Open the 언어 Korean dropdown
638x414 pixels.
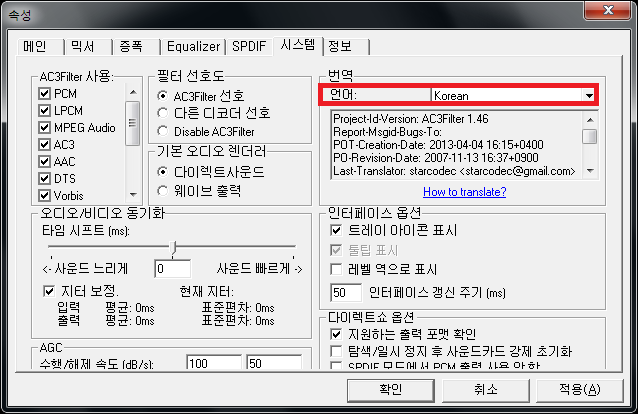tap(513, 96)
